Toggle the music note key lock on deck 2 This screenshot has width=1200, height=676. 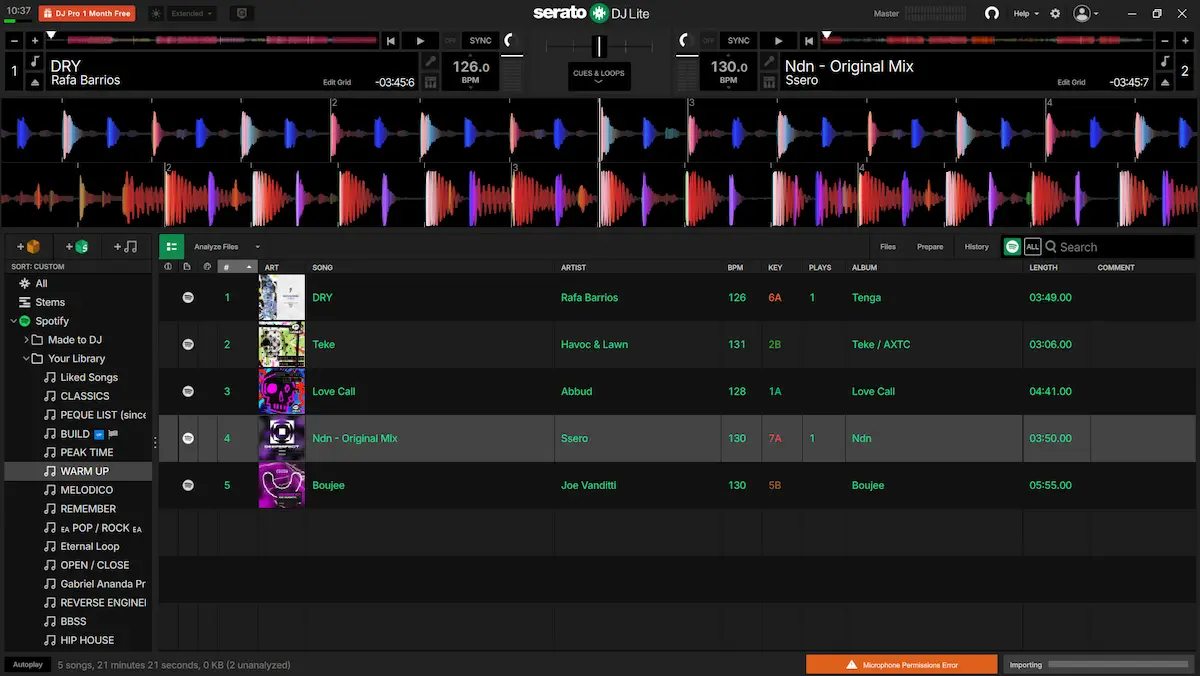(x=1165, y=62)
